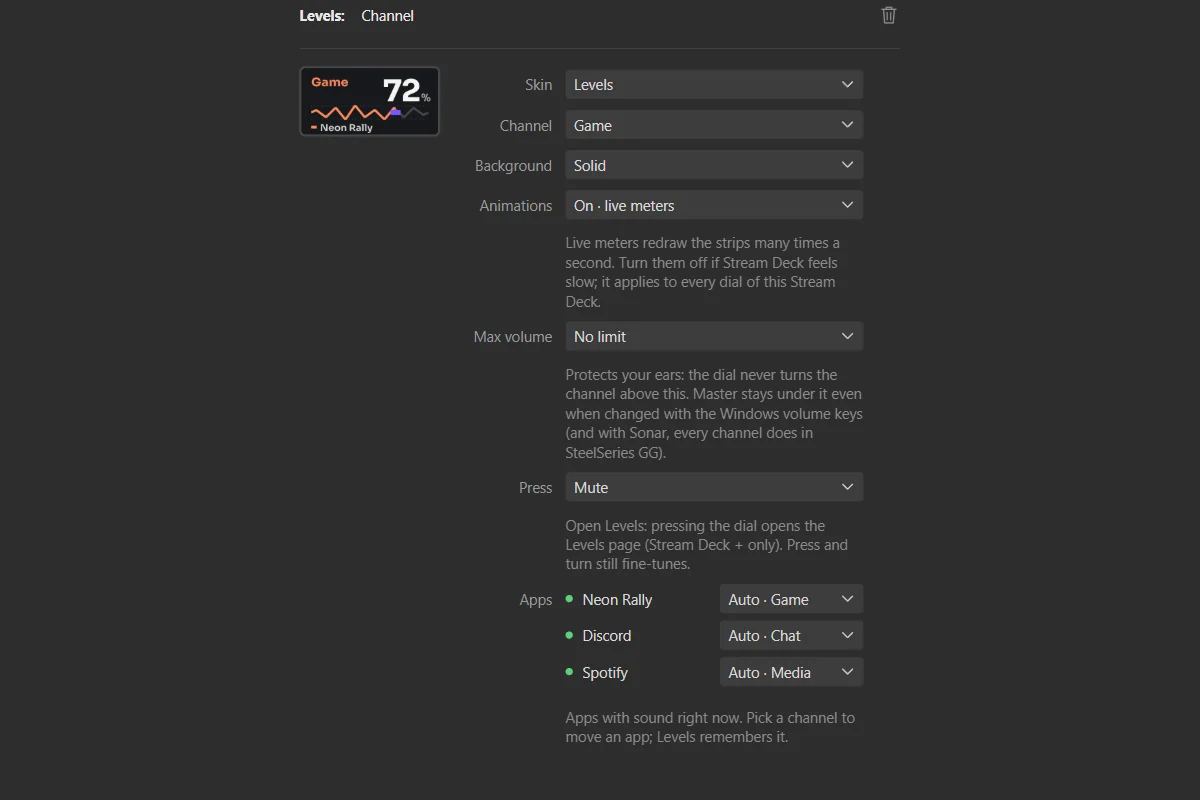Click the Apps section label

click(x=536, y=600)
